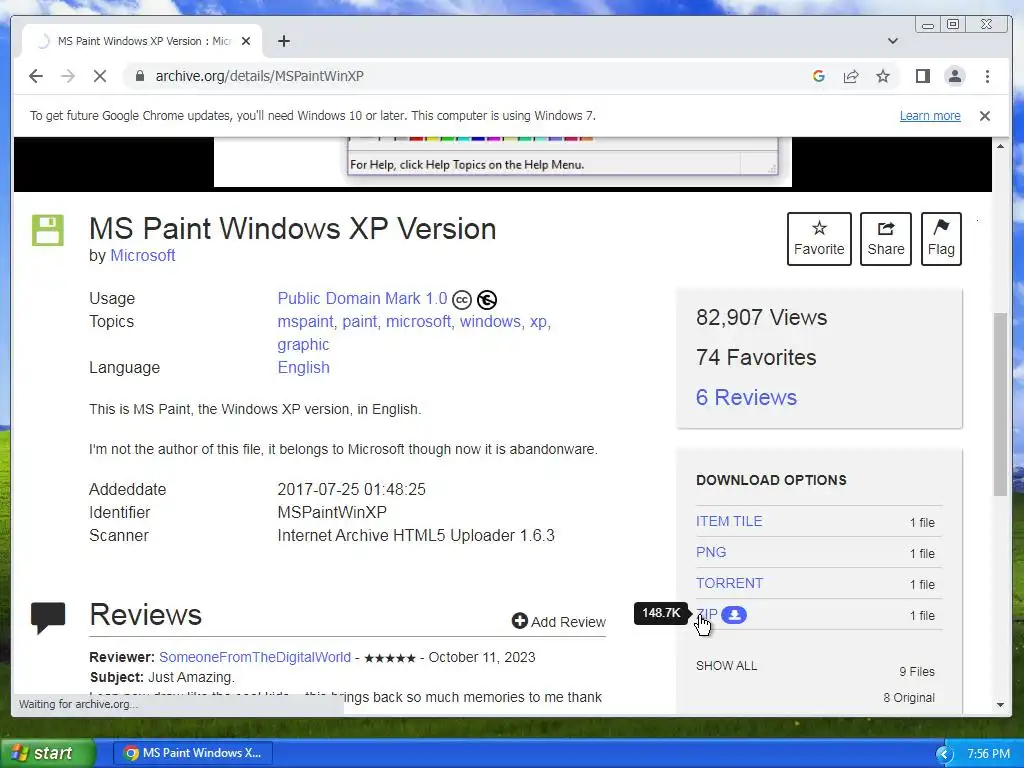1024x768 pixels.
Task: Share this page with the address bar share icon
Action: click(850, 76)
